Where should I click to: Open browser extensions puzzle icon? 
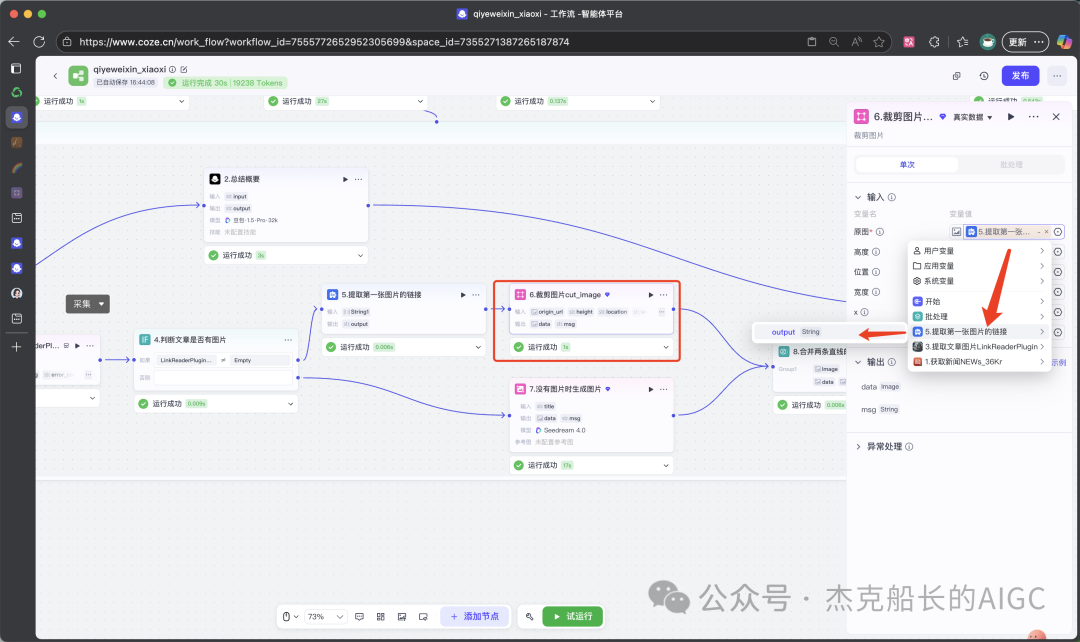coord(934,42)
